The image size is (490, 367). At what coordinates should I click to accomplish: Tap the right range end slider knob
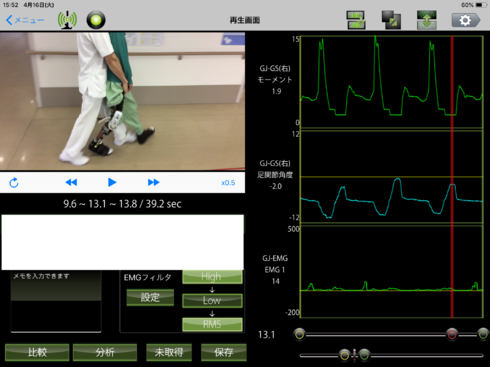point(483,334)
